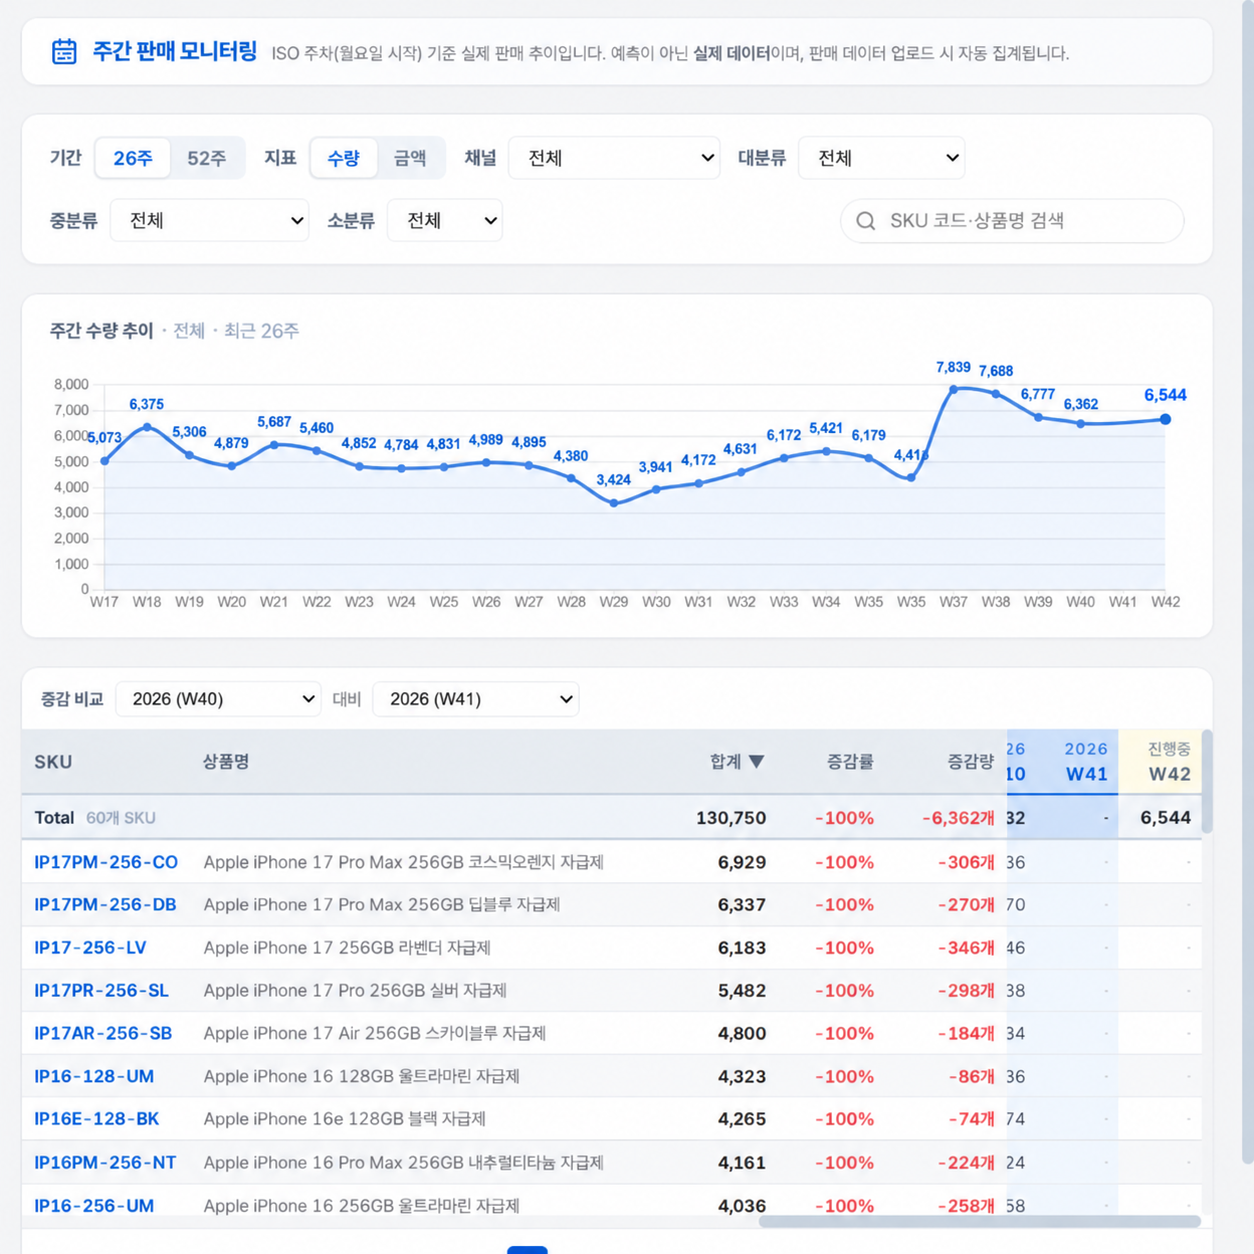Click product name Apple iPhone 17 Air 256GB 스카이블루 자급제

(x=375, y=1034)
